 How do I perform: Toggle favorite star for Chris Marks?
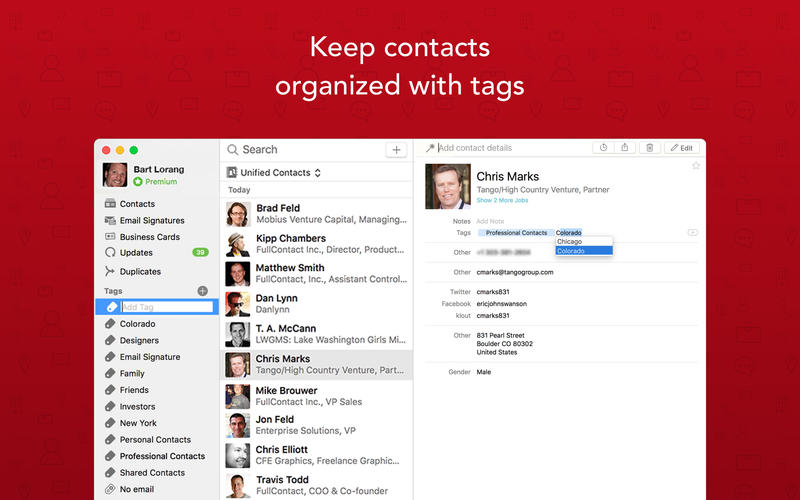pos(696,166)
